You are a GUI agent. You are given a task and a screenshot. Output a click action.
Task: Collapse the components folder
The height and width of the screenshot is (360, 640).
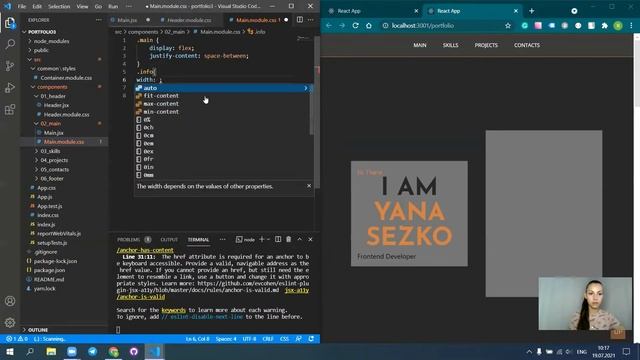(x=52, y=87)
